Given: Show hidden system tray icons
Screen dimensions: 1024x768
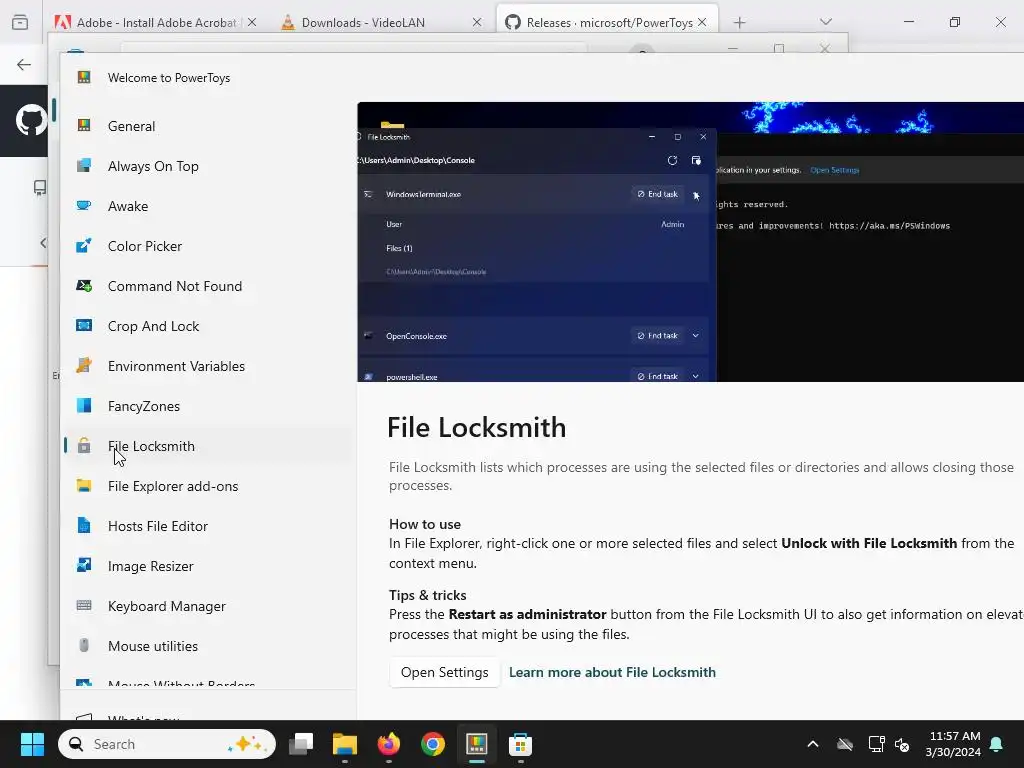Looking at the screenshot, I should (813, 744).
